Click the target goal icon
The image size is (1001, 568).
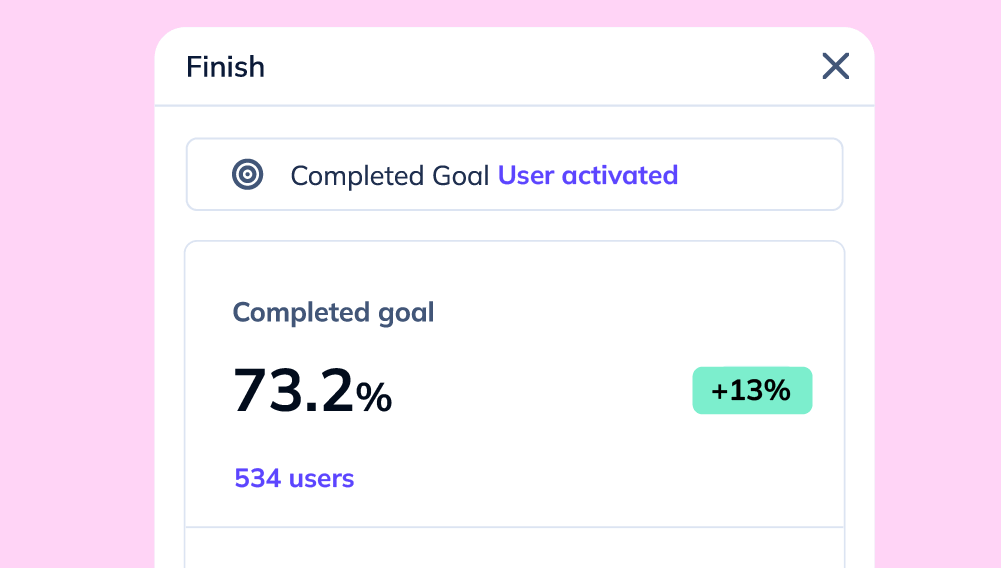(248, 174)
